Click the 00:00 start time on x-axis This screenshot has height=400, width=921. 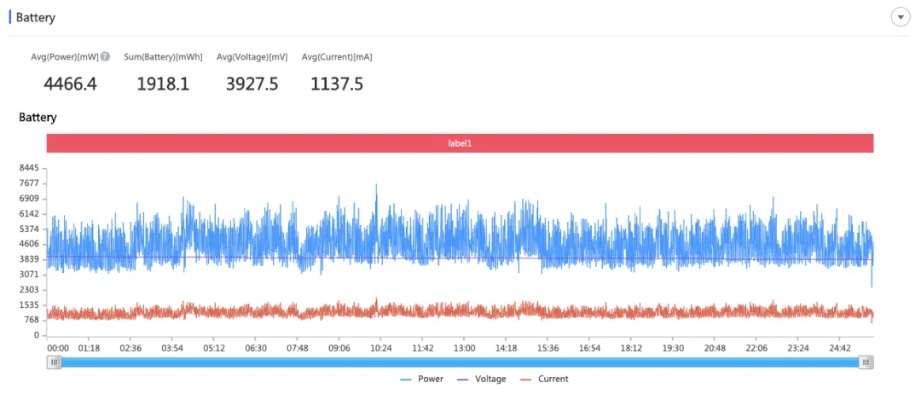pyautogui.click(x=58, y=348)
